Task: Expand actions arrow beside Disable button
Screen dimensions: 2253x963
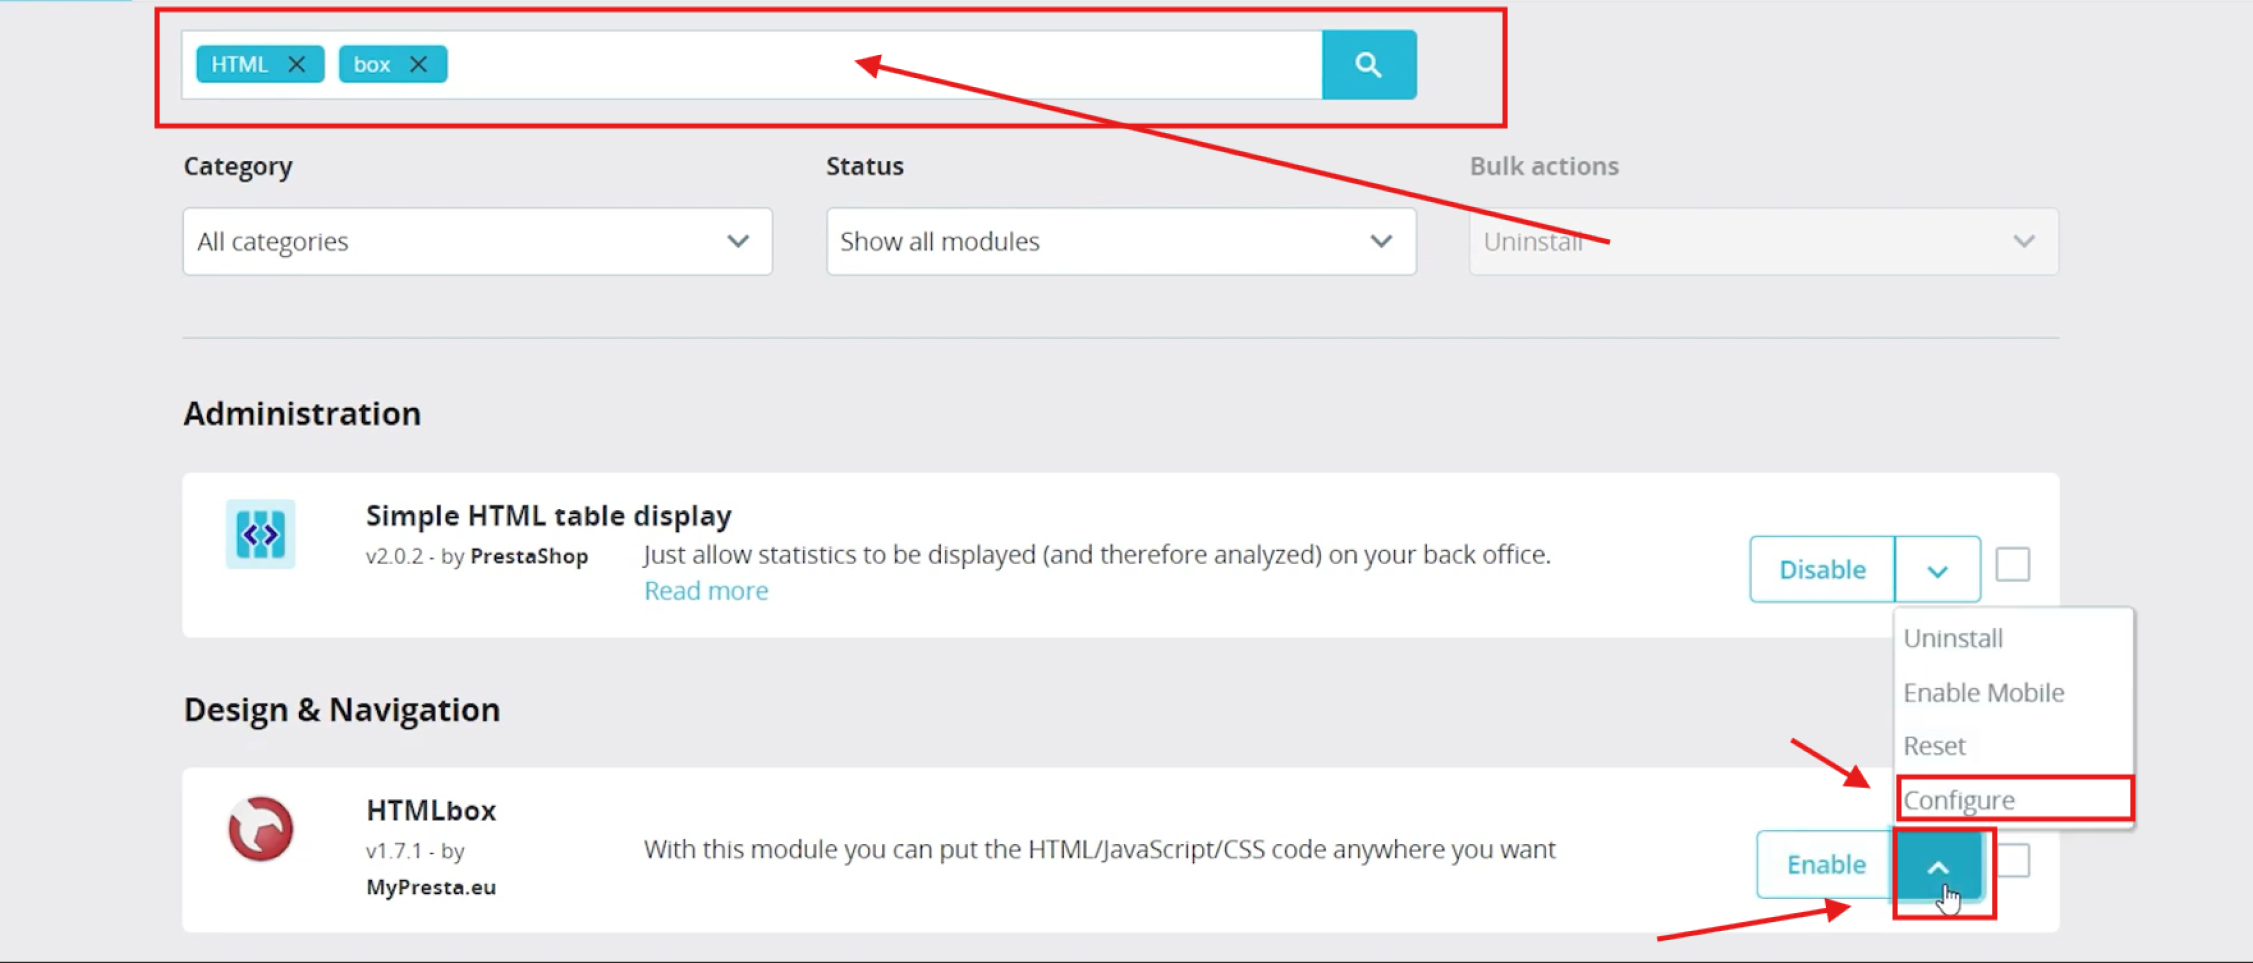Action: point(1937,570)
